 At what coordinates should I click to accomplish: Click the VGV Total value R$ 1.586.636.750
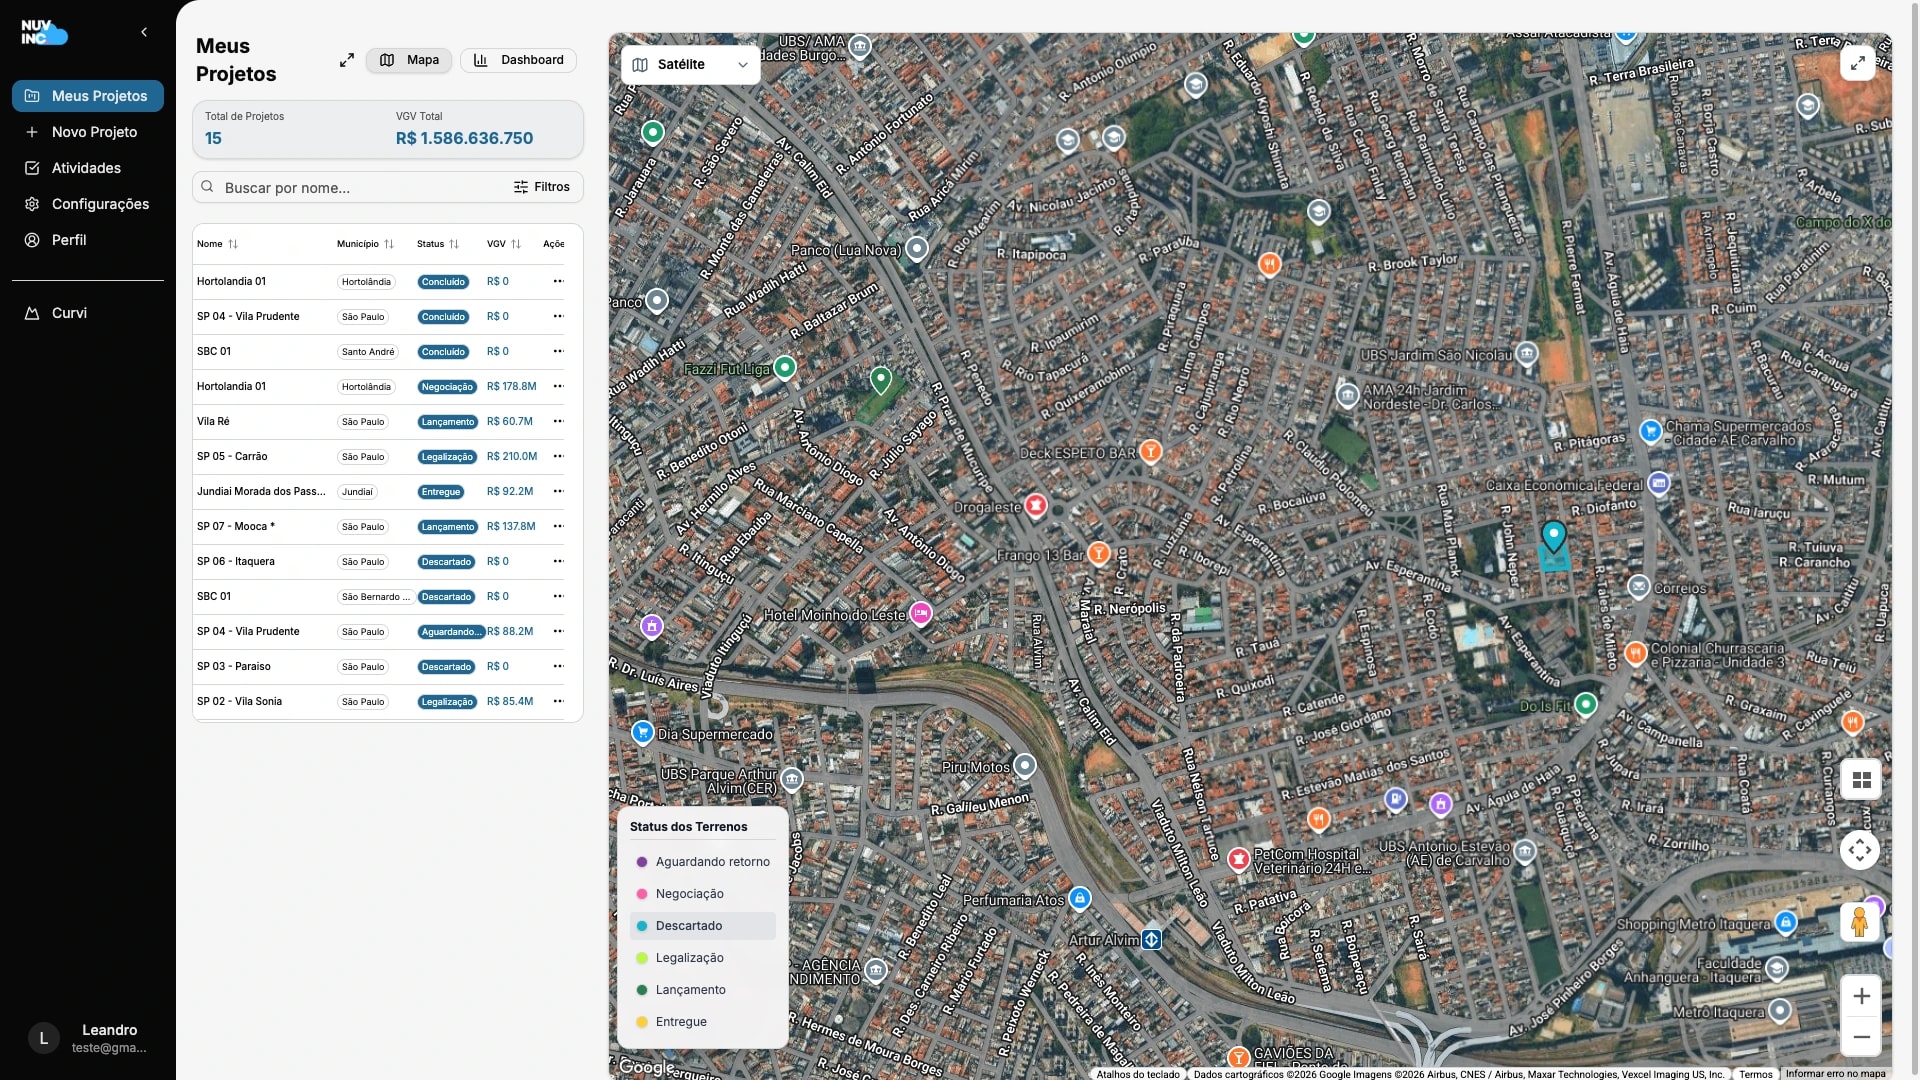click(464, 138)
